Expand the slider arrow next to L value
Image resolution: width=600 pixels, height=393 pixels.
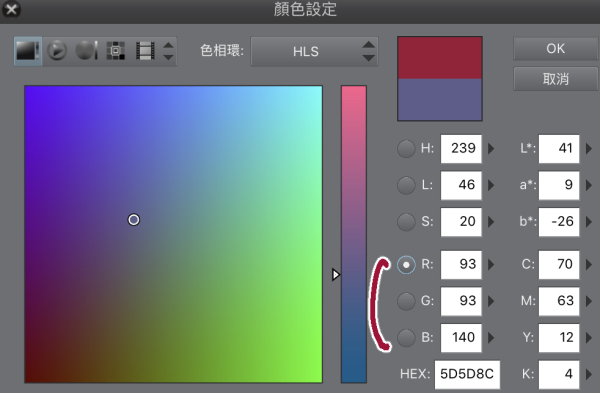pyautogui.click(x=491, y=185)
